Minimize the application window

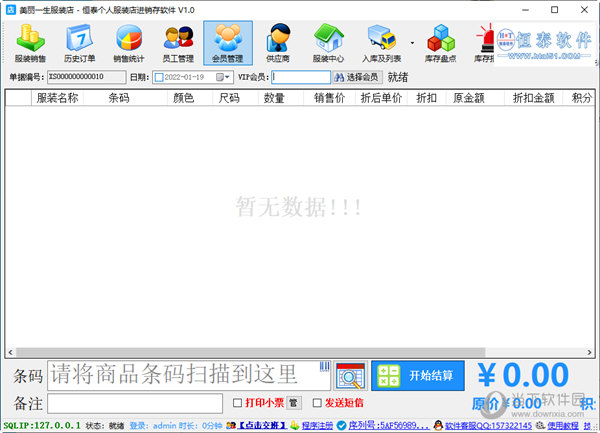coord(525,10)
